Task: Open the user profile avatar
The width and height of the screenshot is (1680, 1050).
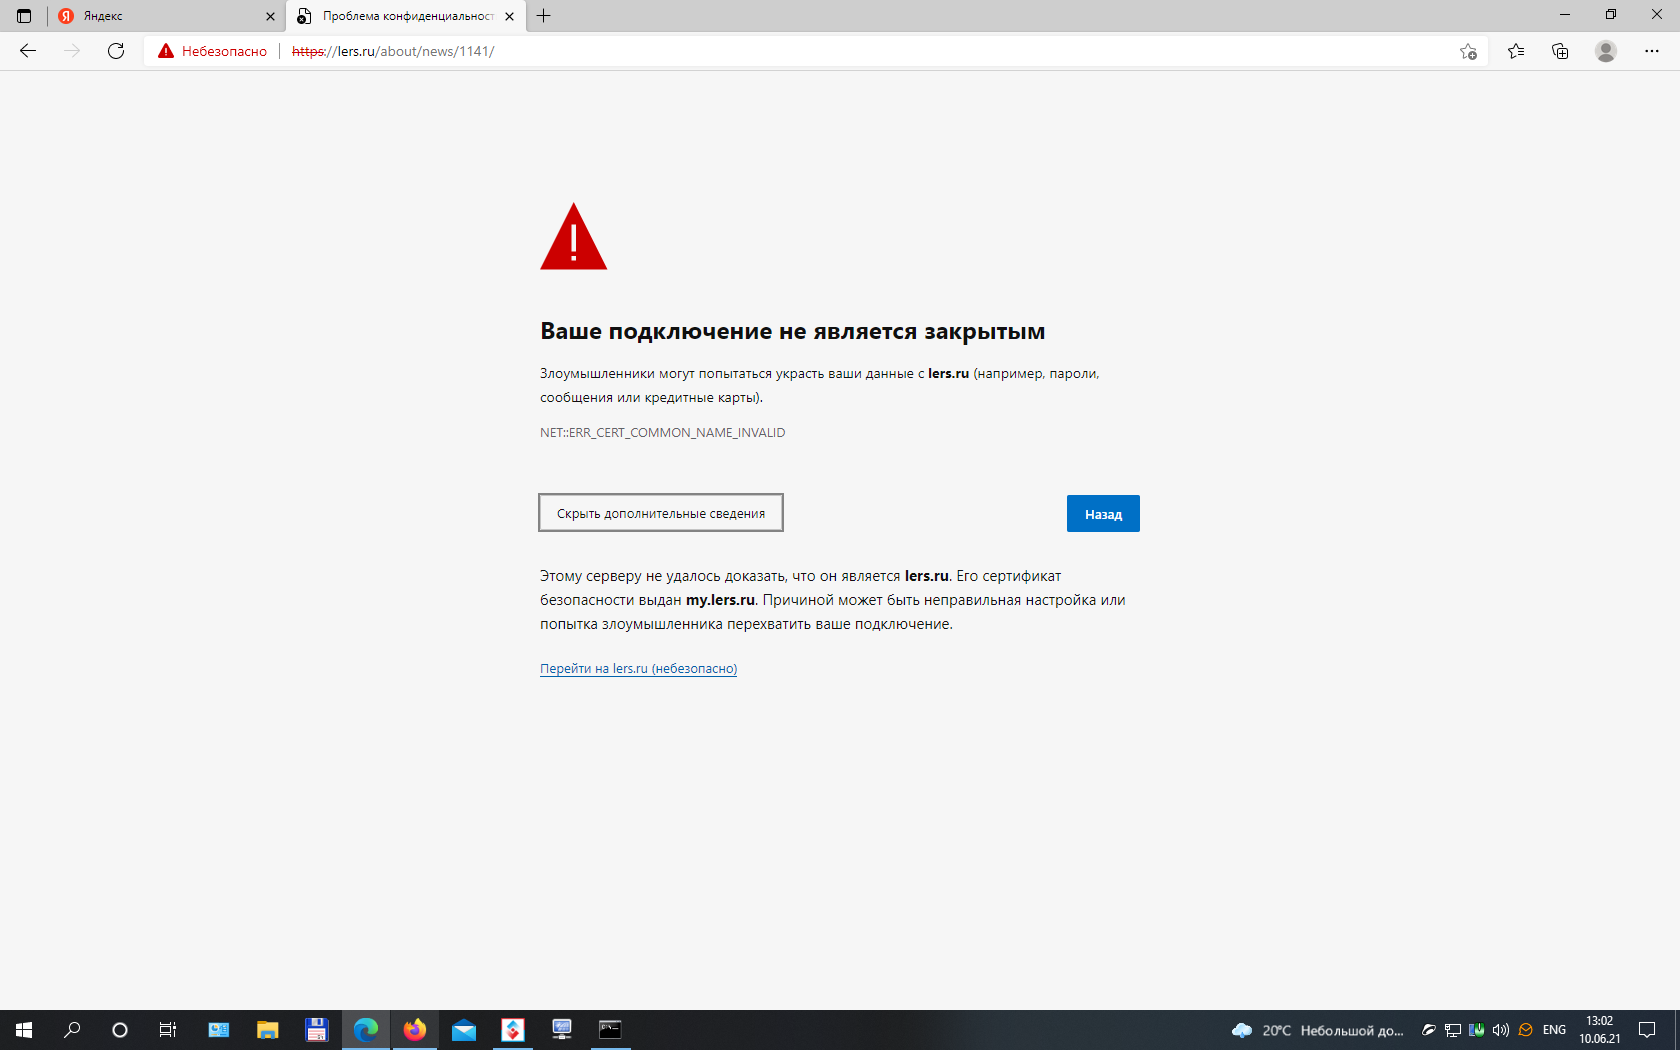Action: [x=1606, y=51]
